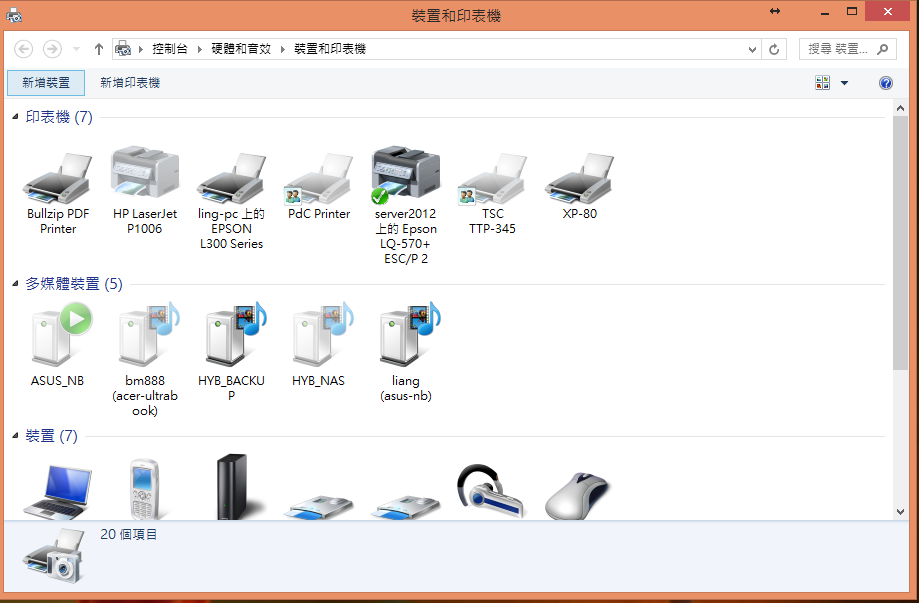
Task: Click the 20 個項目 status text
Action: coord(128,534)
